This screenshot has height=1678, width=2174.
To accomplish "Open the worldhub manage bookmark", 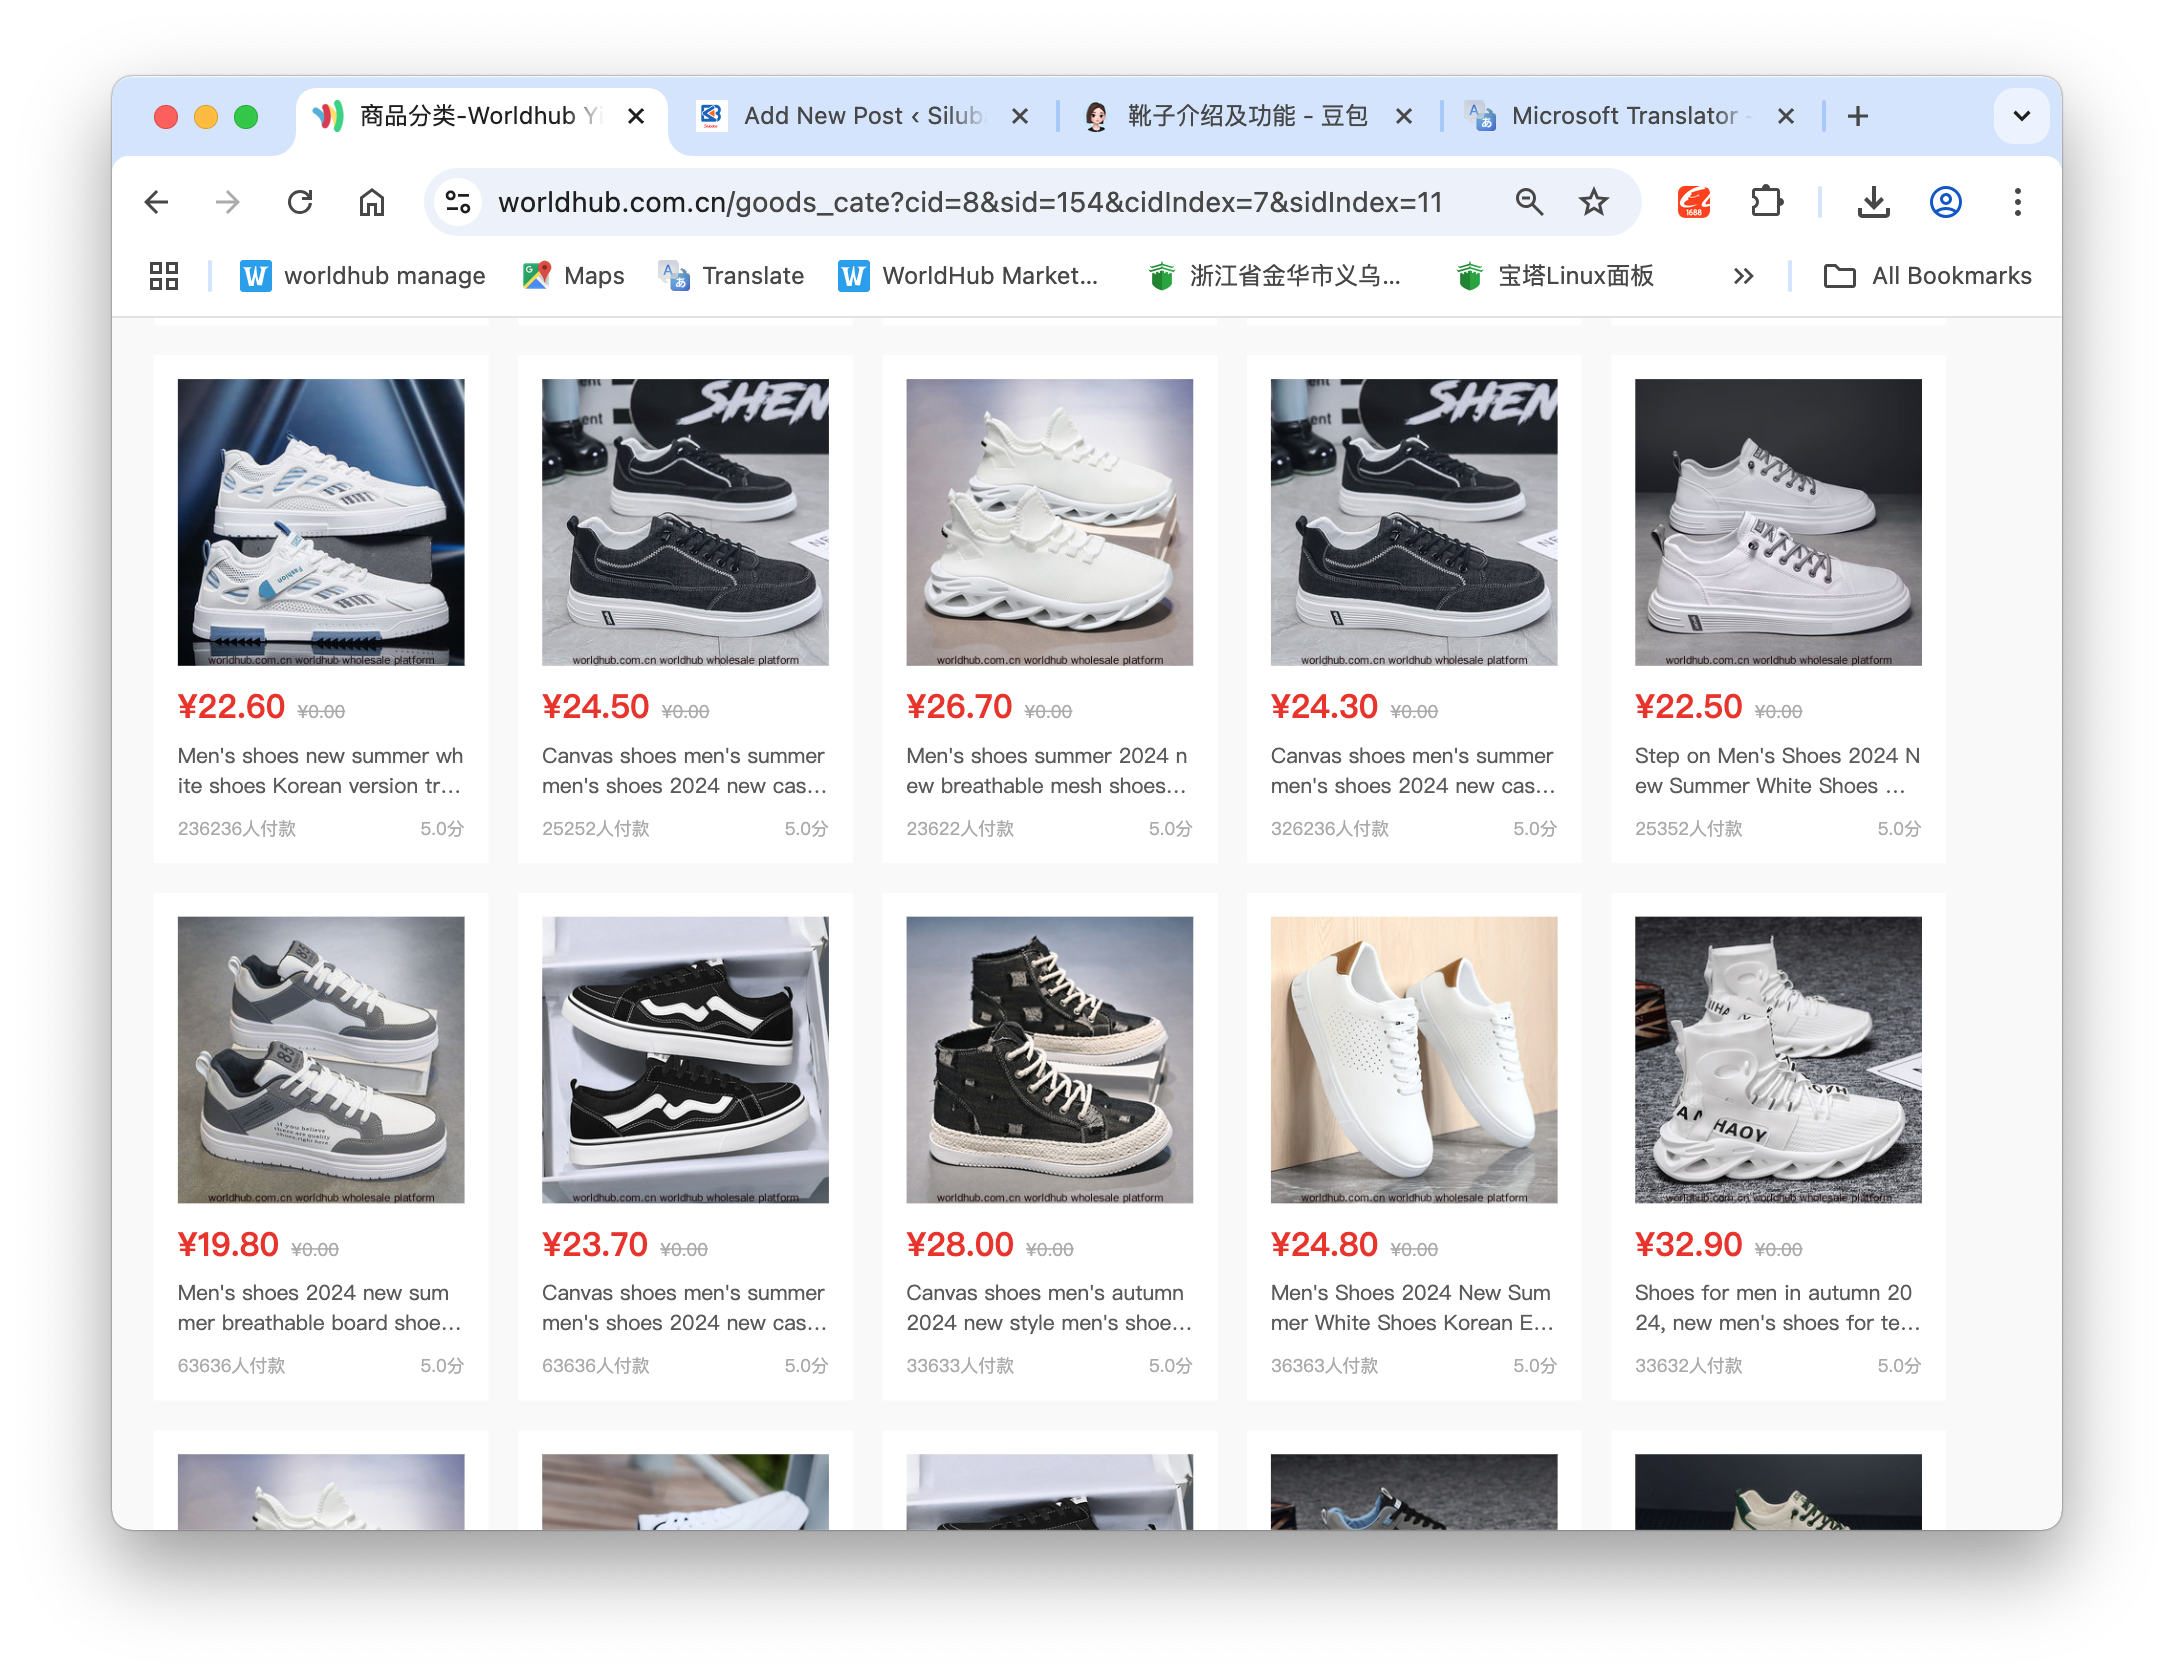I will click(363, 276).
